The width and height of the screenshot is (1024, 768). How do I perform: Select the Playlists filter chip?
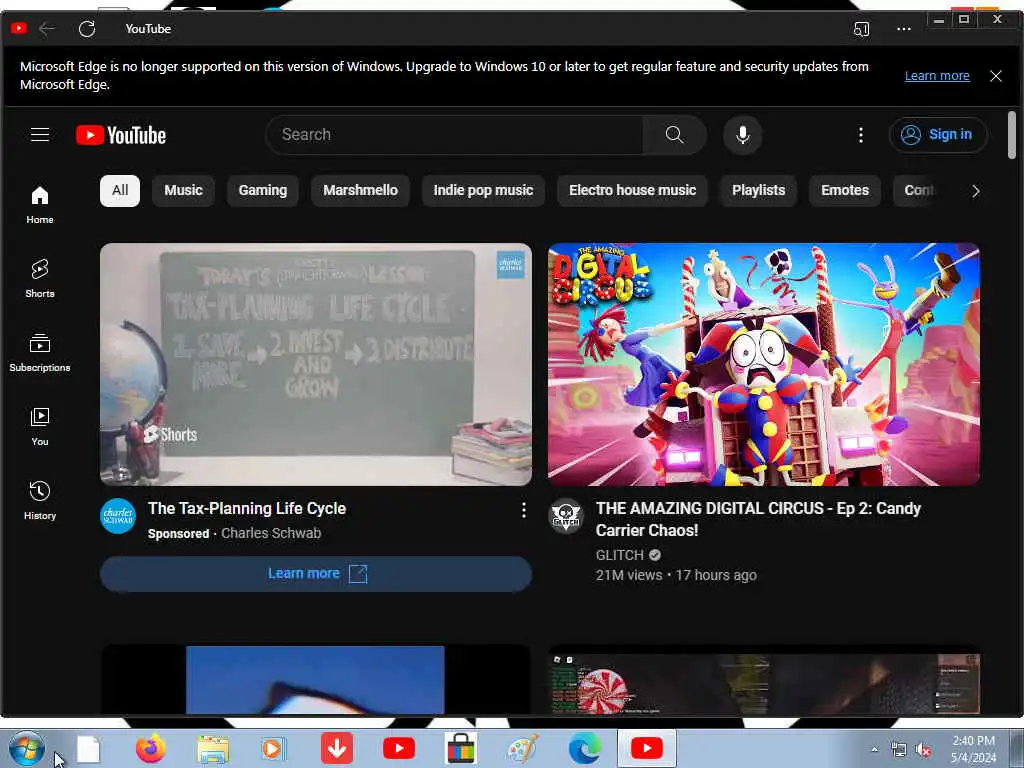pos(758,191)
